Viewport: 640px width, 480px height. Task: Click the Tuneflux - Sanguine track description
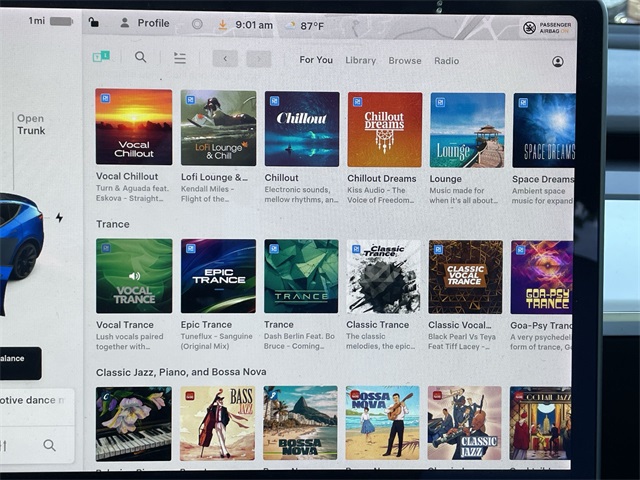217,341
